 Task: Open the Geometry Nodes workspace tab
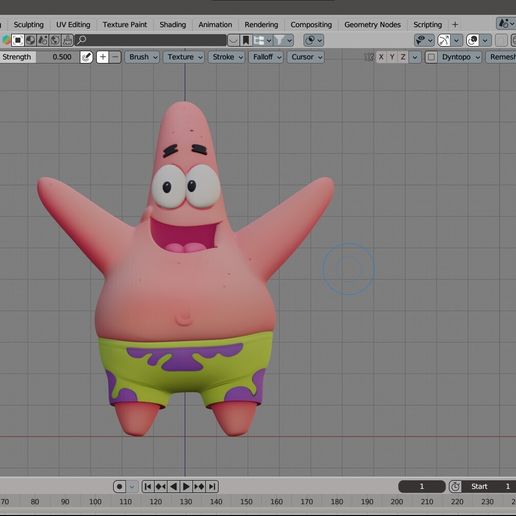pos(372,25)
